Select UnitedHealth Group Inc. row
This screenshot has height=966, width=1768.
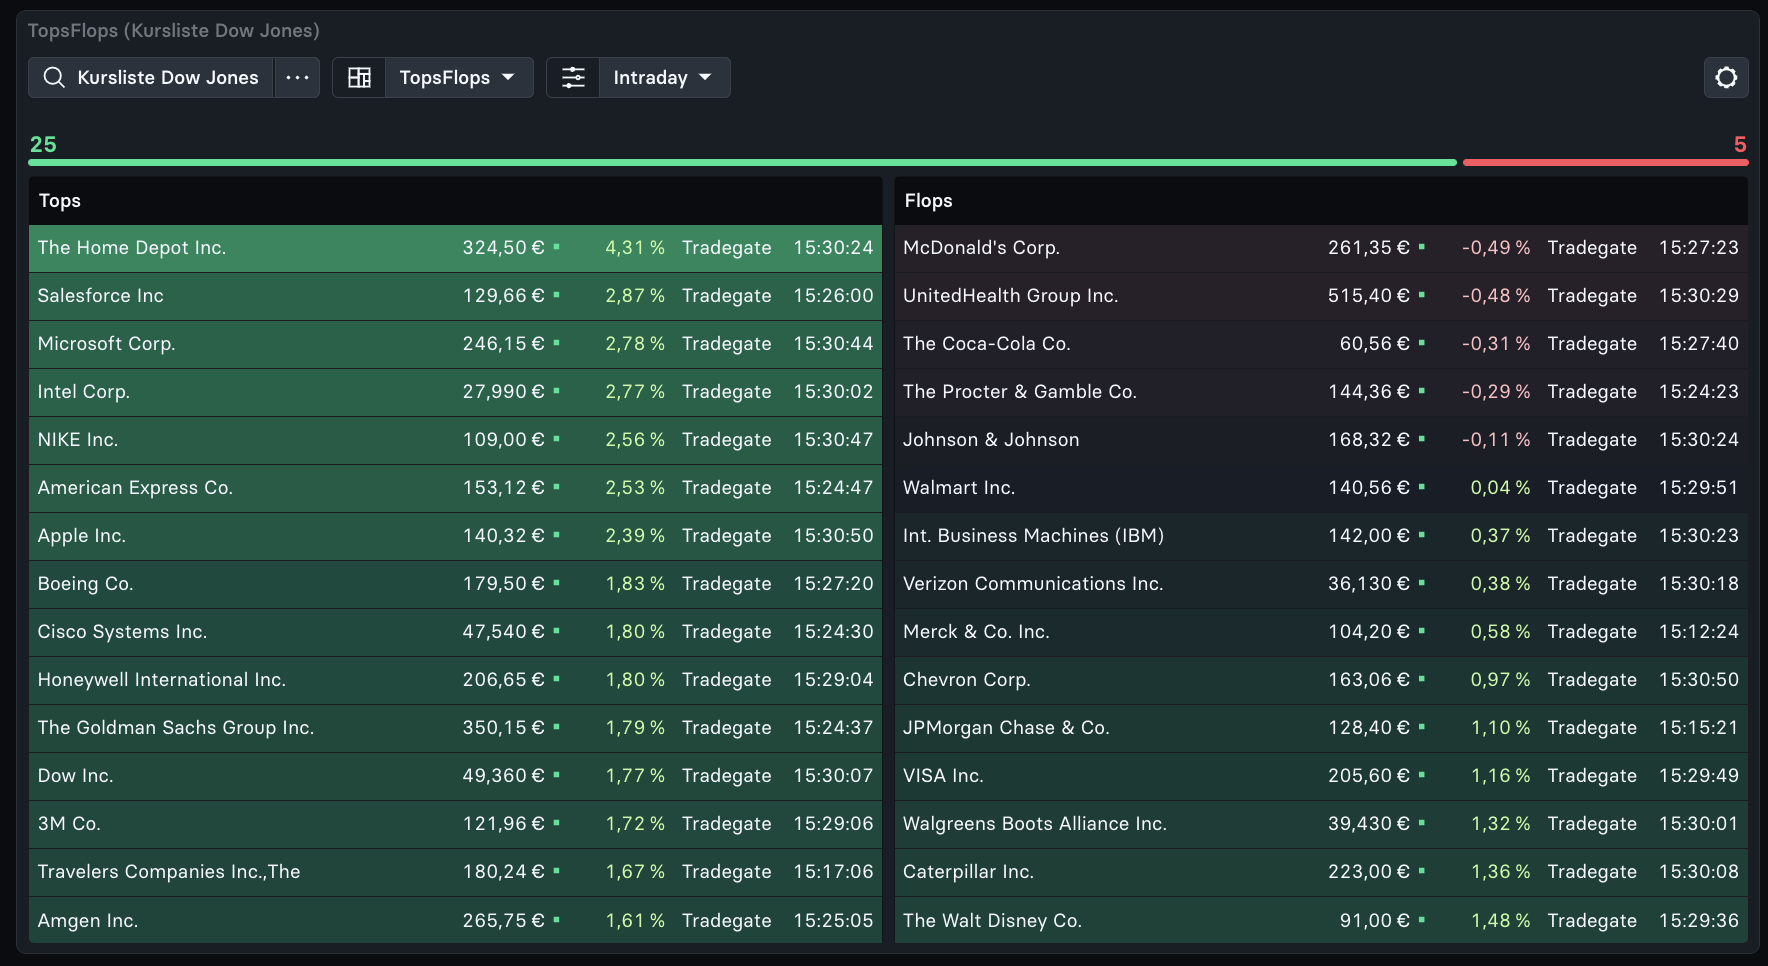(1321, 296)
